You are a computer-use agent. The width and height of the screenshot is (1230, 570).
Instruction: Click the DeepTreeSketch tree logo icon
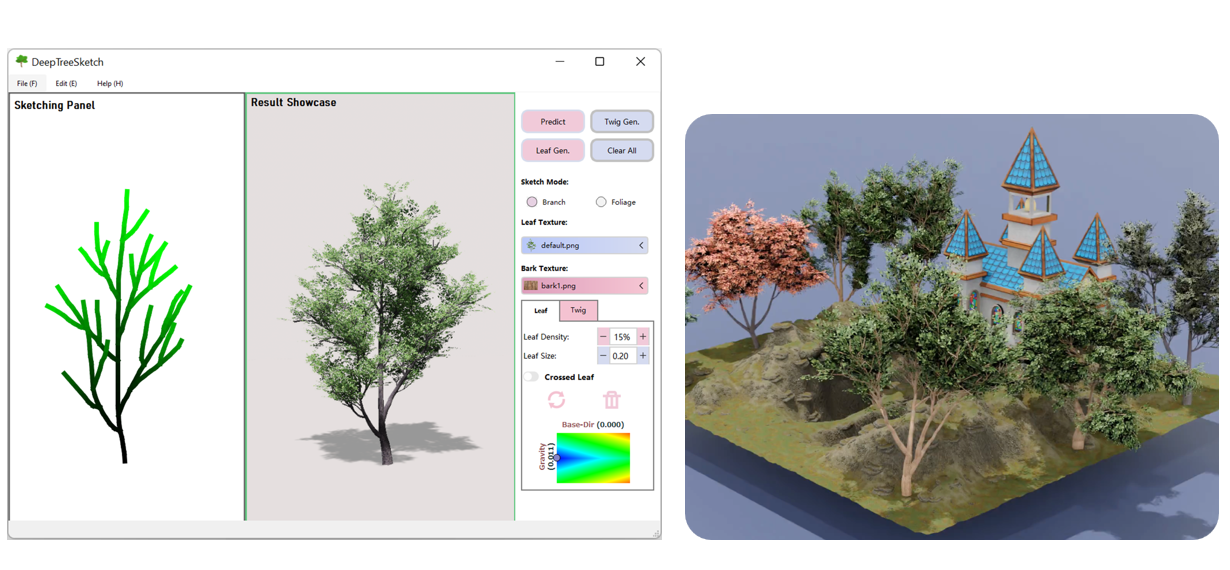(21, 62)
